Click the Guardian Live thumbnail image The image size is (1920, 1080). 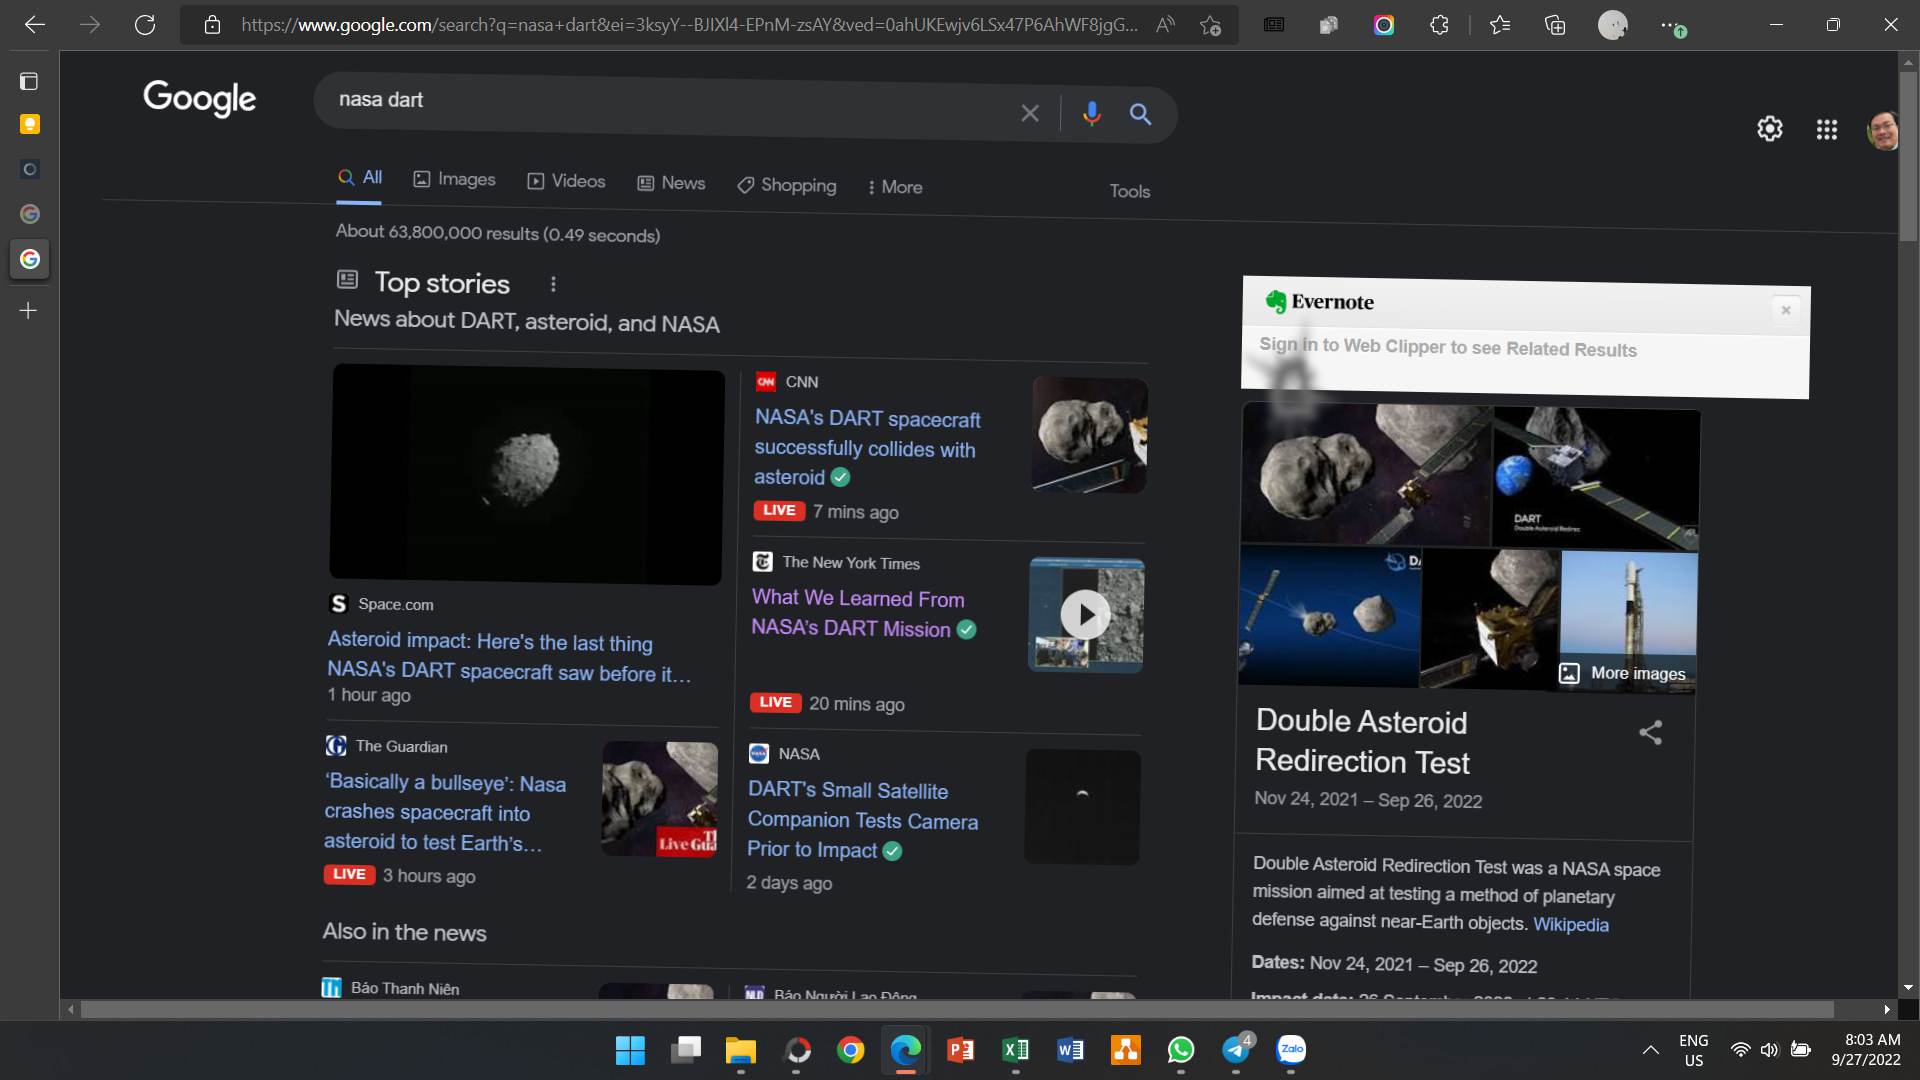[x=660, y=799]
